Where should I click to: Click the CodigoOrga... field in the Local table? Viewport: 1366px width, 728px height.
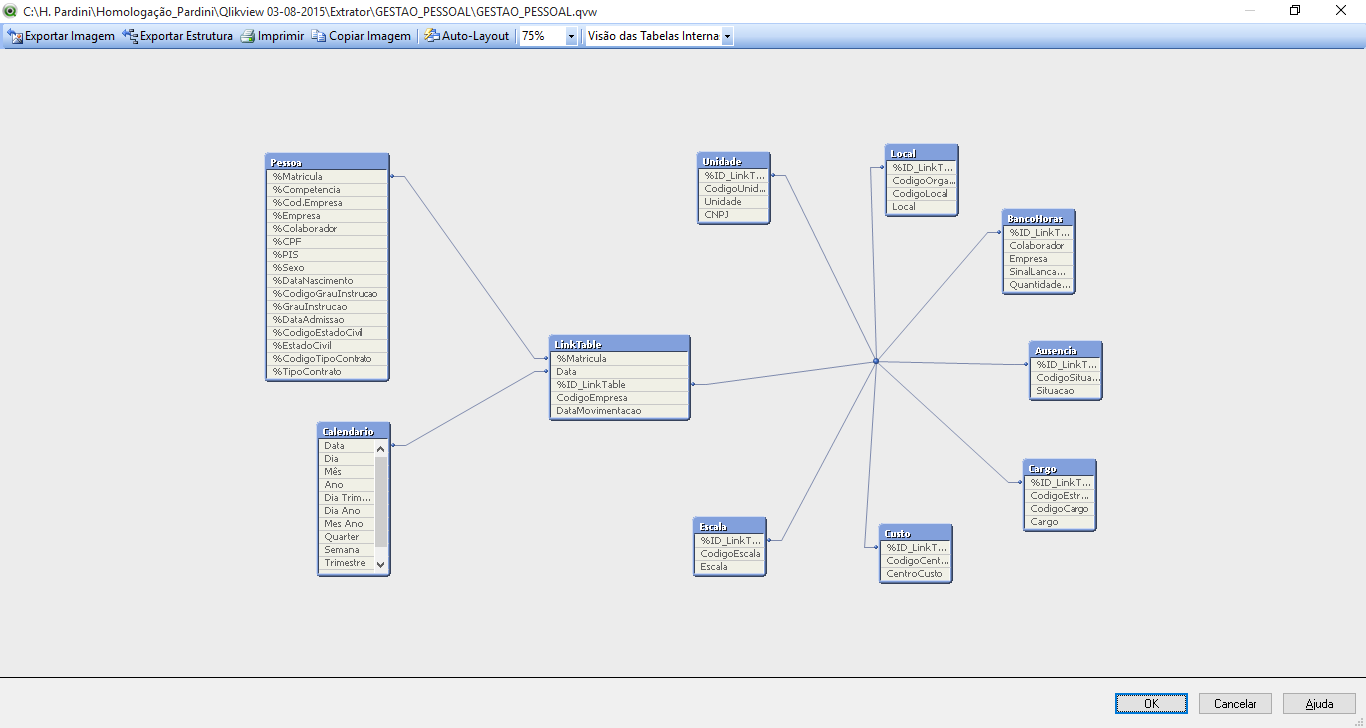click(921, 180)
